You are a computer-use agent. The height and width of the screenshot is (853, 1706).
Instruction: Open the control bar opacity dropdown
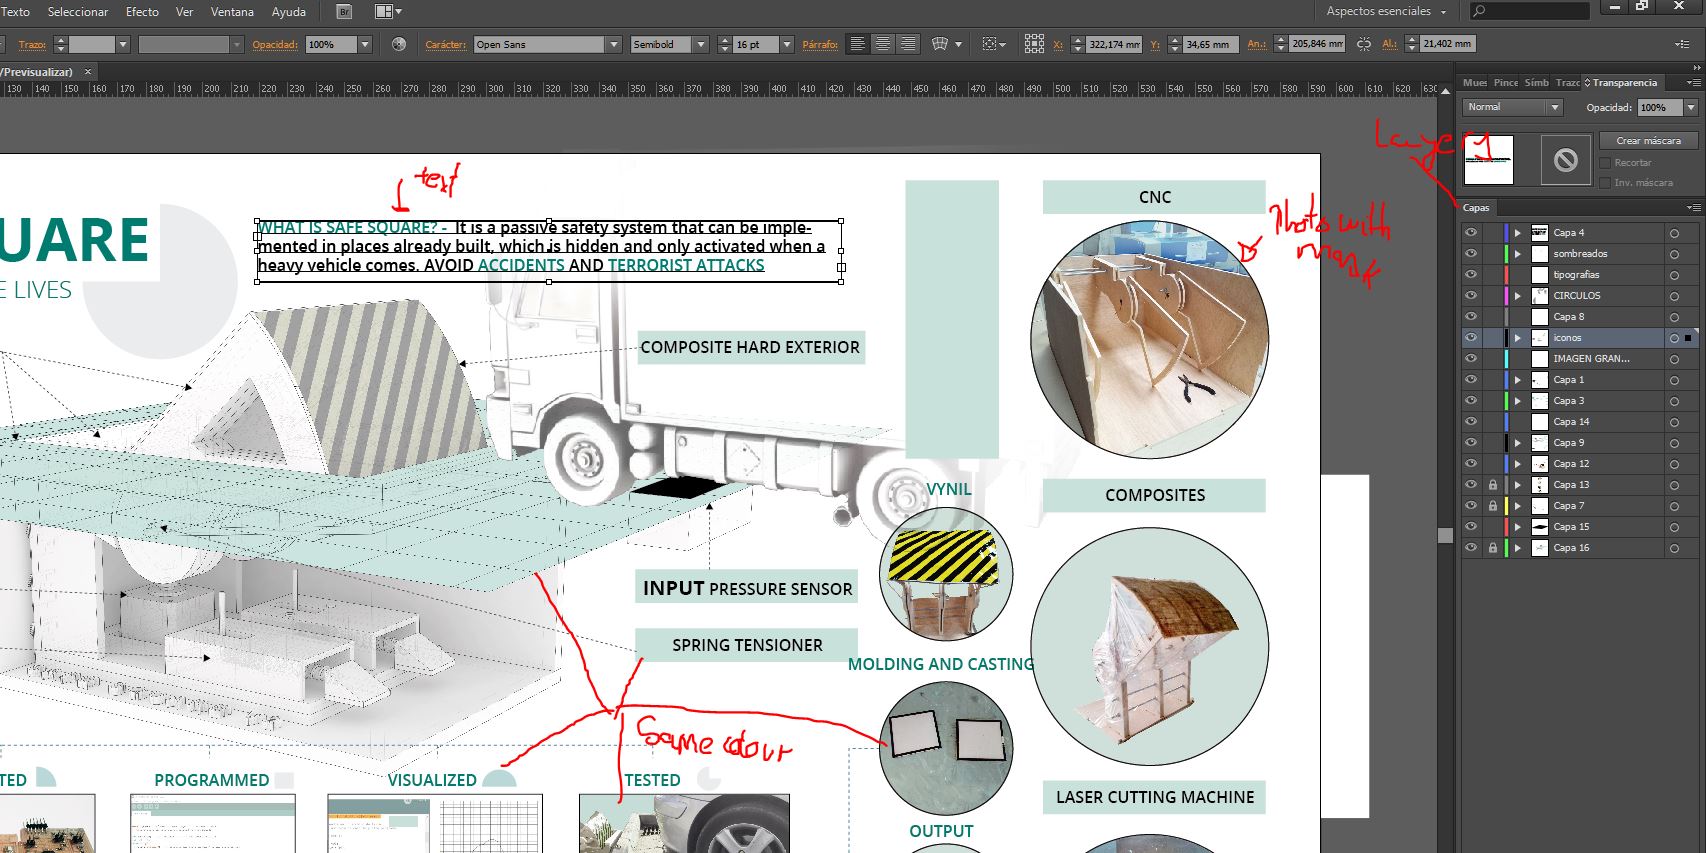tap(365, 44)
